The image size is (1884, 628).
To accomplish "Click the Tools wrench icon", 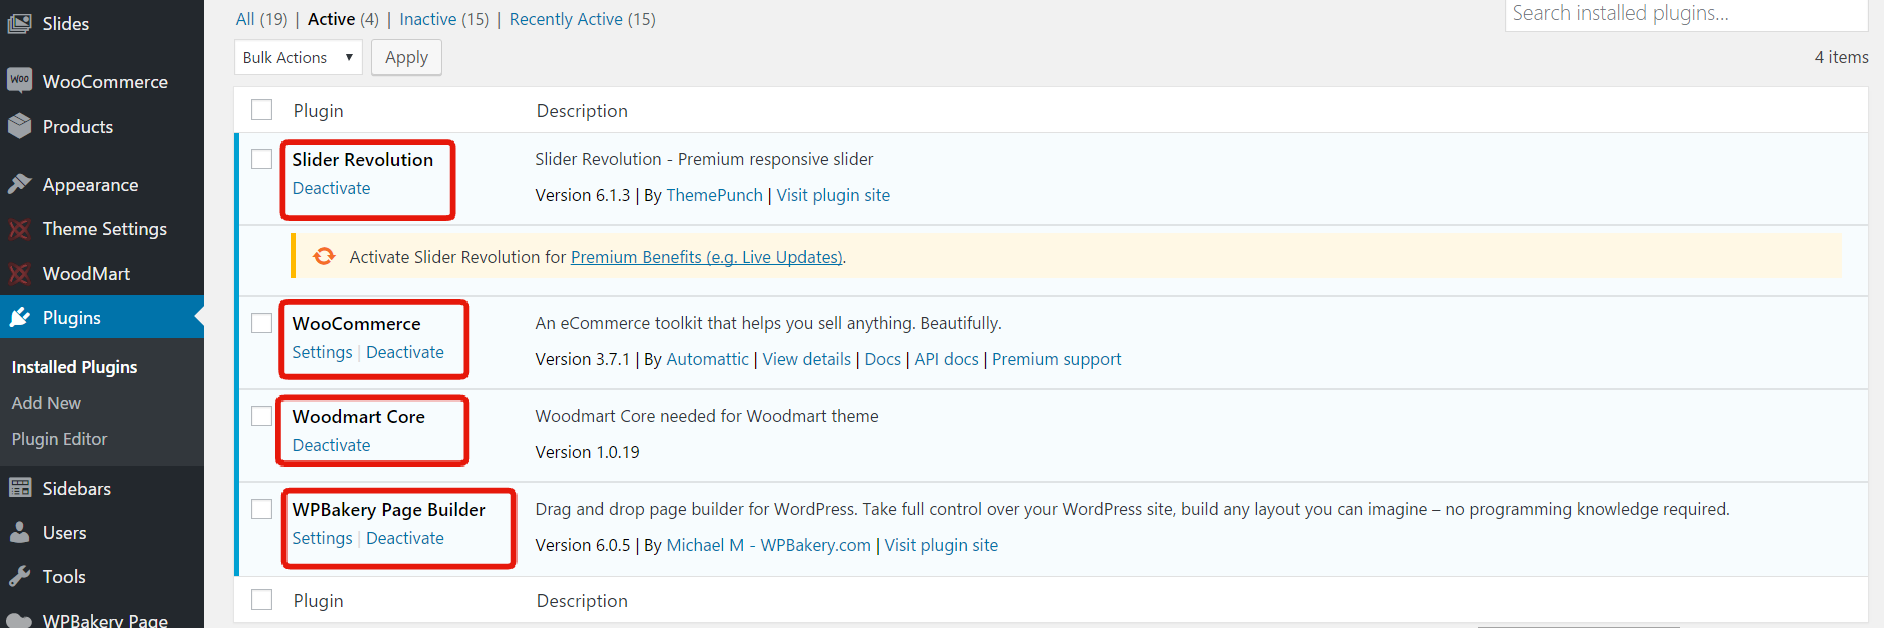I will coord(19,576).
